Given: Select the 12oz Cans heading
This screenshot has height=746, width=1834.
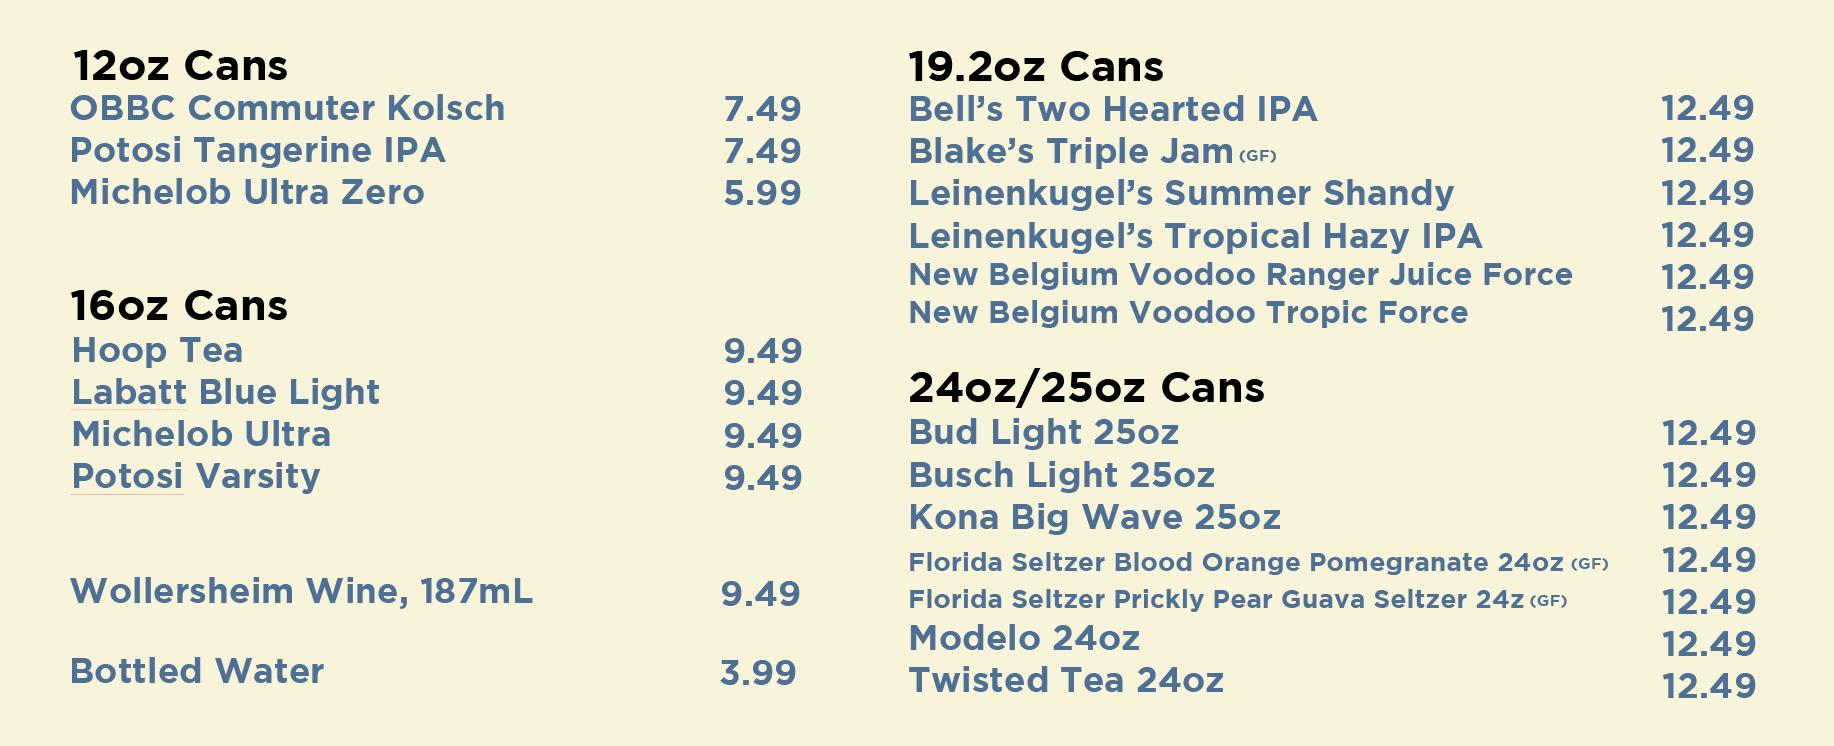Looking at the screenshot, I should coord(180,66).
